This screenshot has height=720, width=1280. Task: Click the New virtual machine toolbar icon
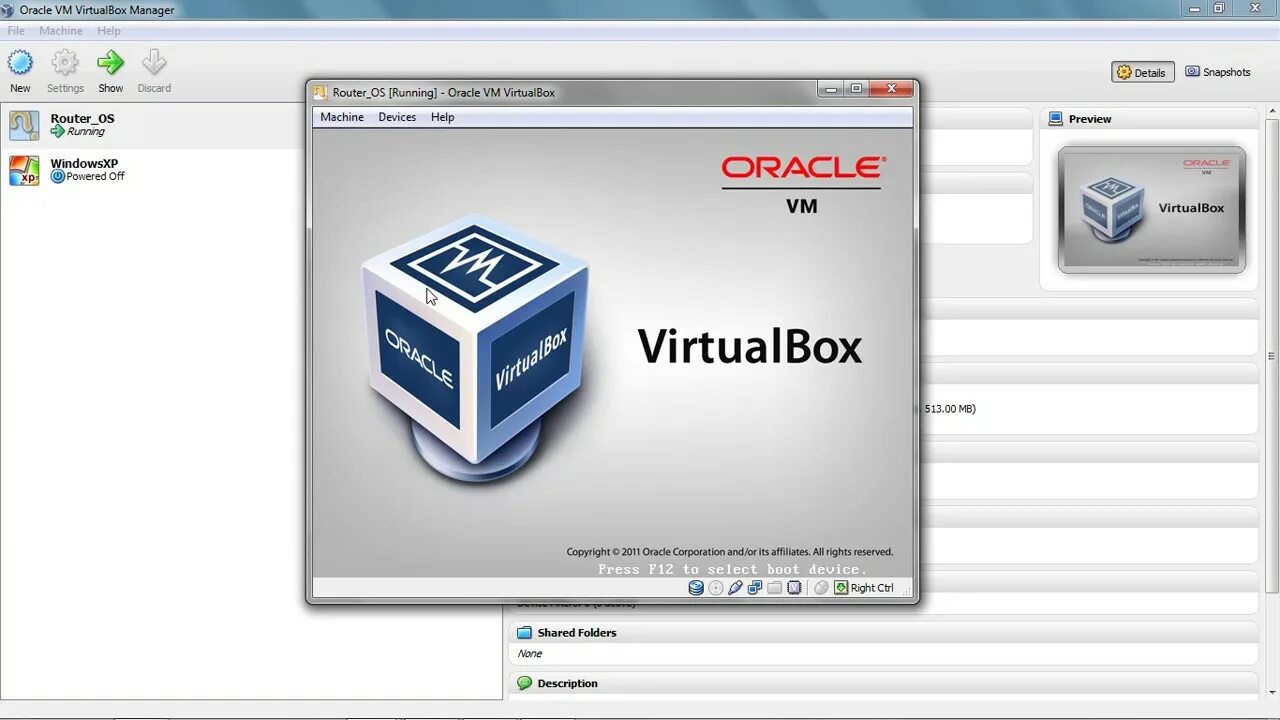(x=20, y=64)
